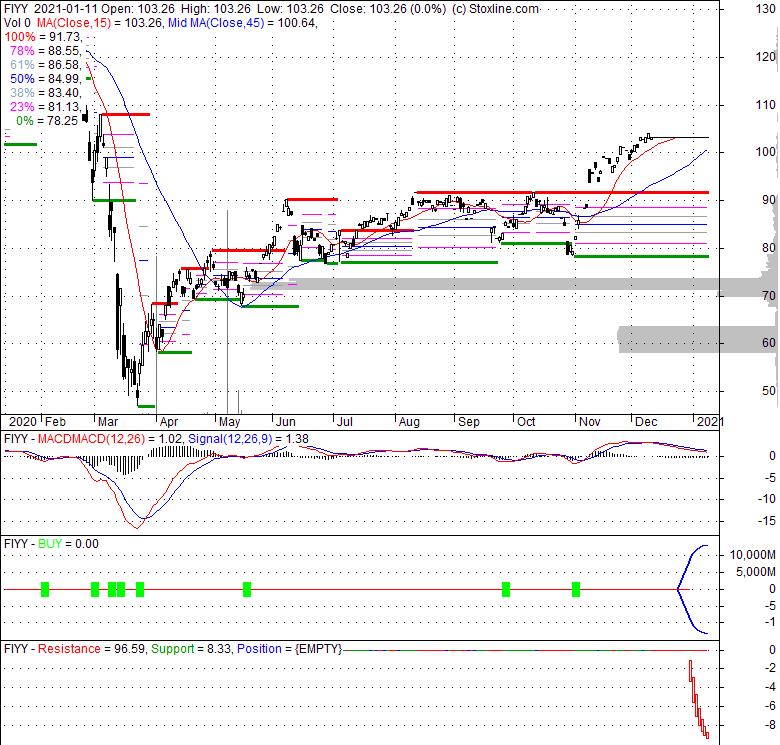780x745 pixels.
Task: Click the 10,000M axis label in BUY panel
Action: 753,555
